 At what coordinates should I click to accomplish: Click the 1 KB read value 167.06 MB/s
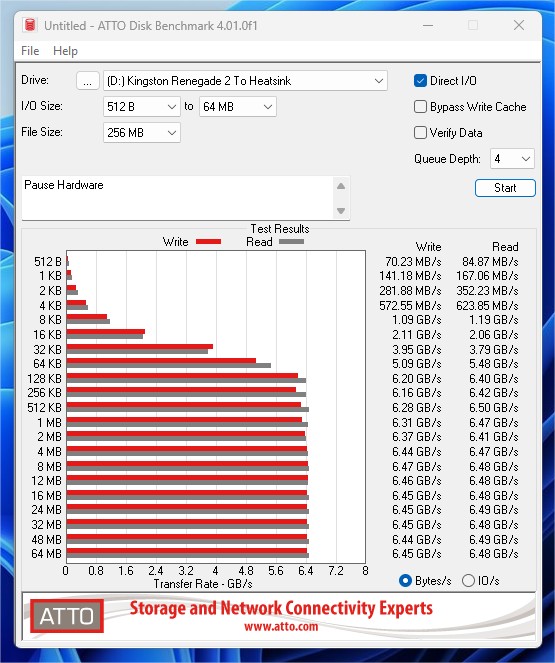[487, 276]
